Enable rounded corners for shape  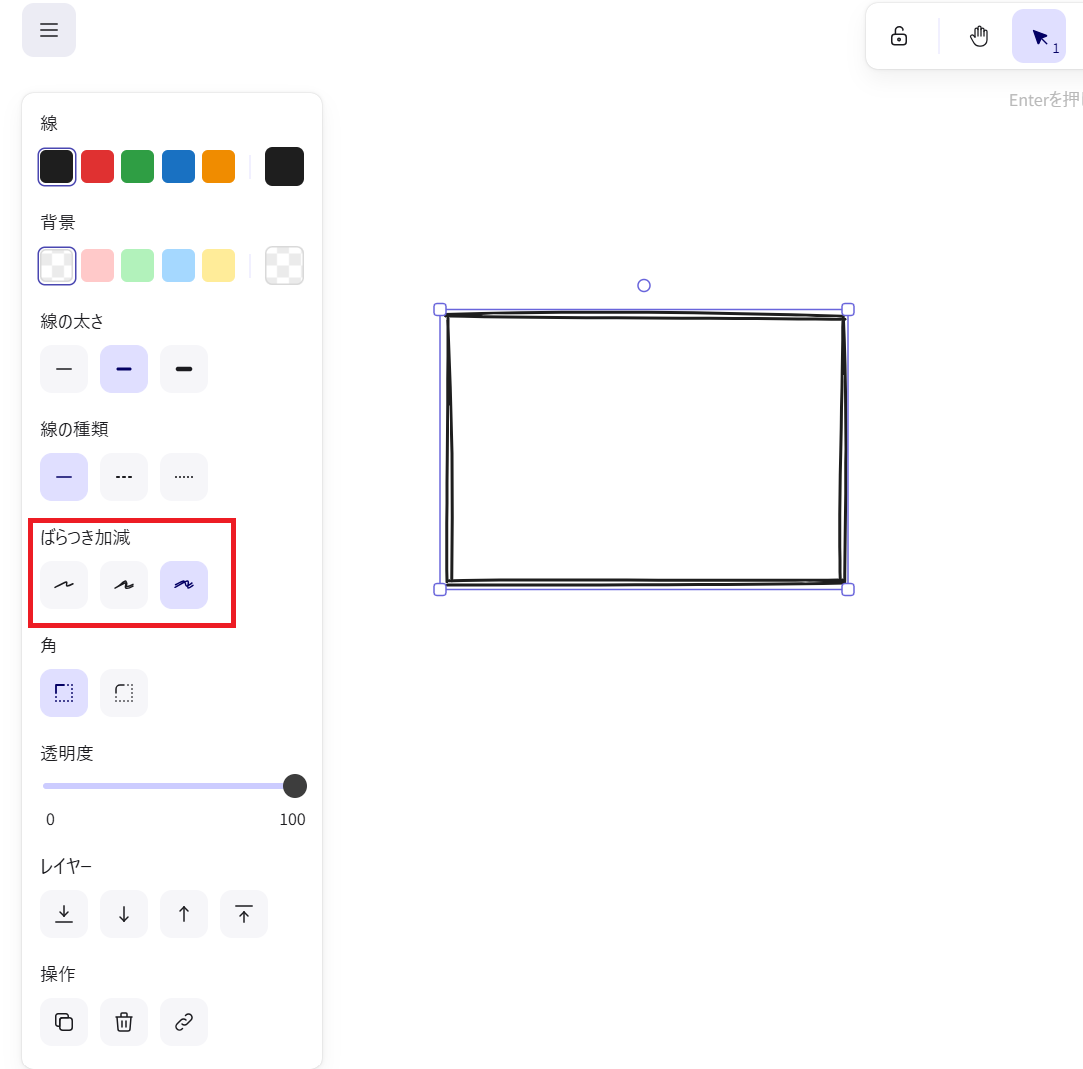pyautogui.click(x=124, y=693)
